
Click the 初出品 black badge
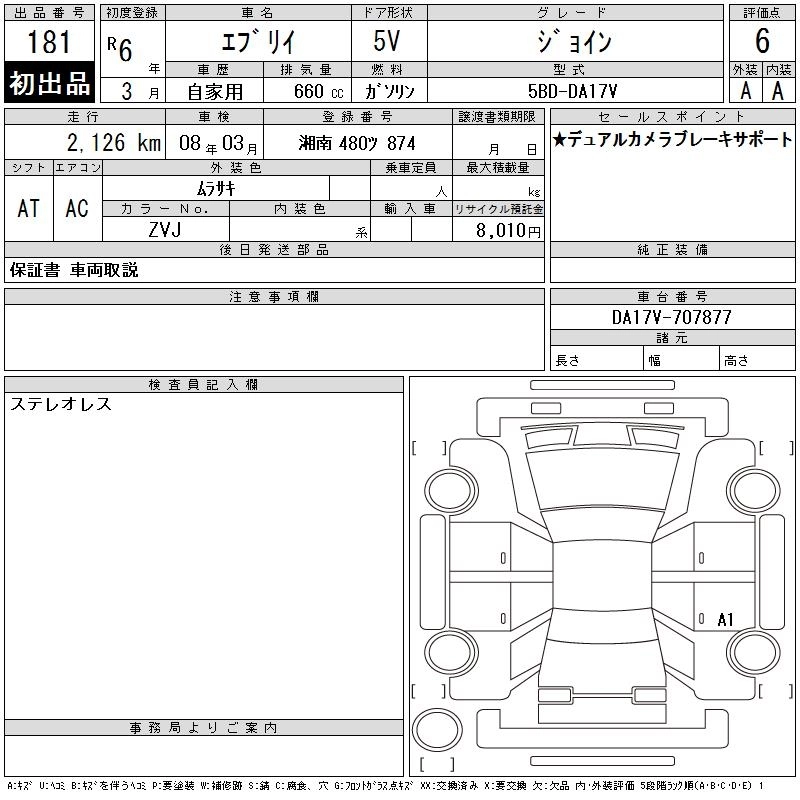click(49, 83)
